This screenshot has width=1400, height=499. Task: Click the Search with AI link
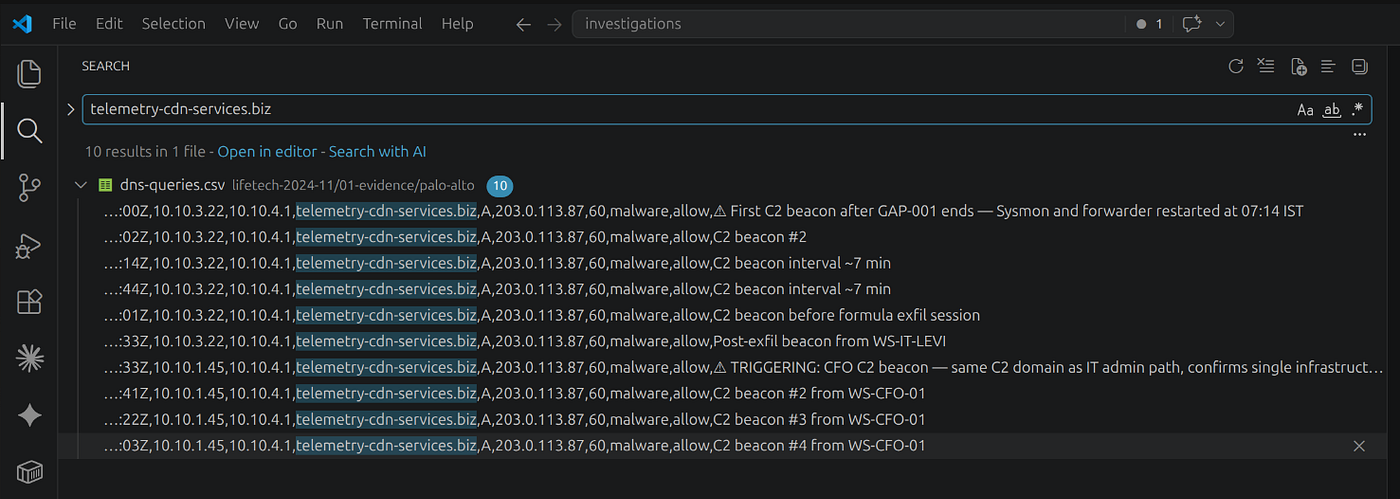(377, 152)
